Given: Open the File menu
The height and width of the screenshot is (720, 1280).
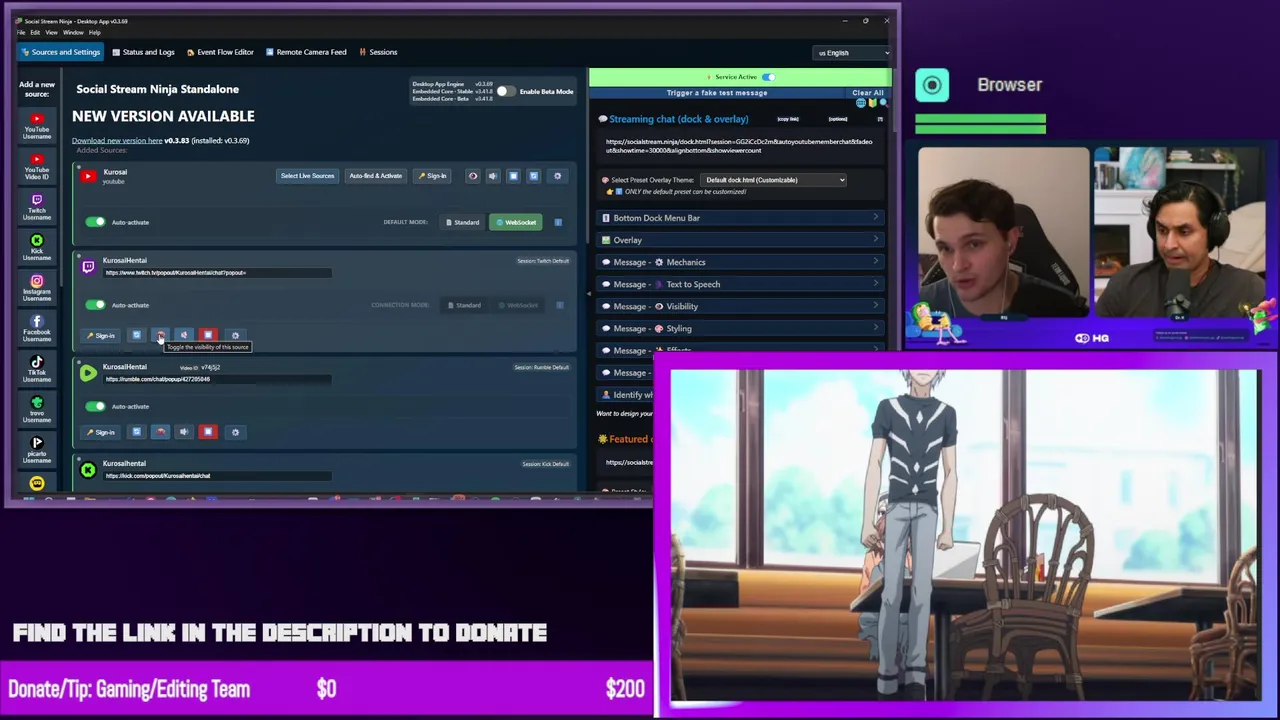Looking at the screenshot, I should click(x=21, y=32).
